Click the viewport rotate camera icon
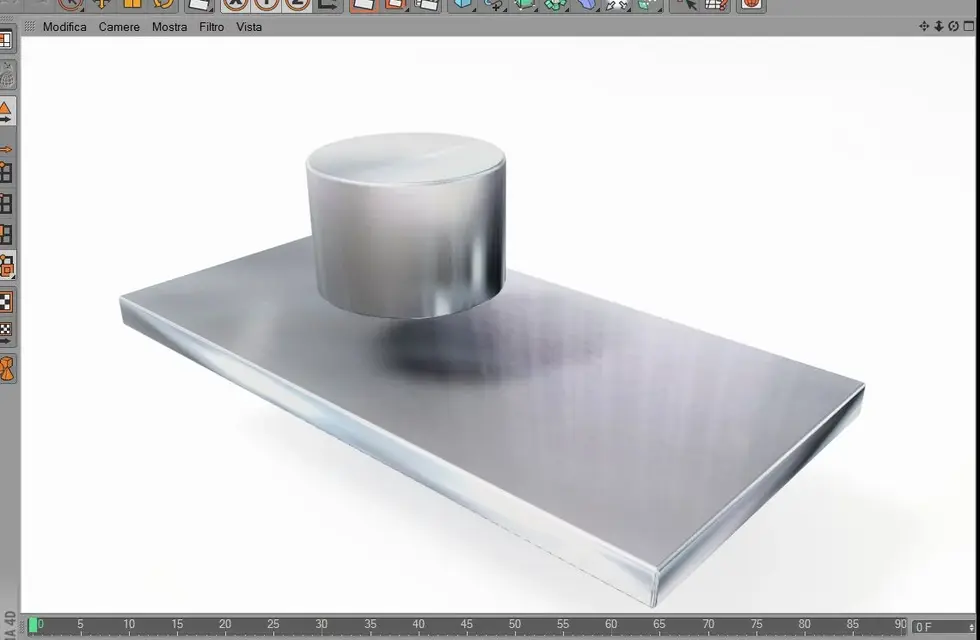Image resolution: width=980 pixels, height=640 pixels. click(953, 26)
